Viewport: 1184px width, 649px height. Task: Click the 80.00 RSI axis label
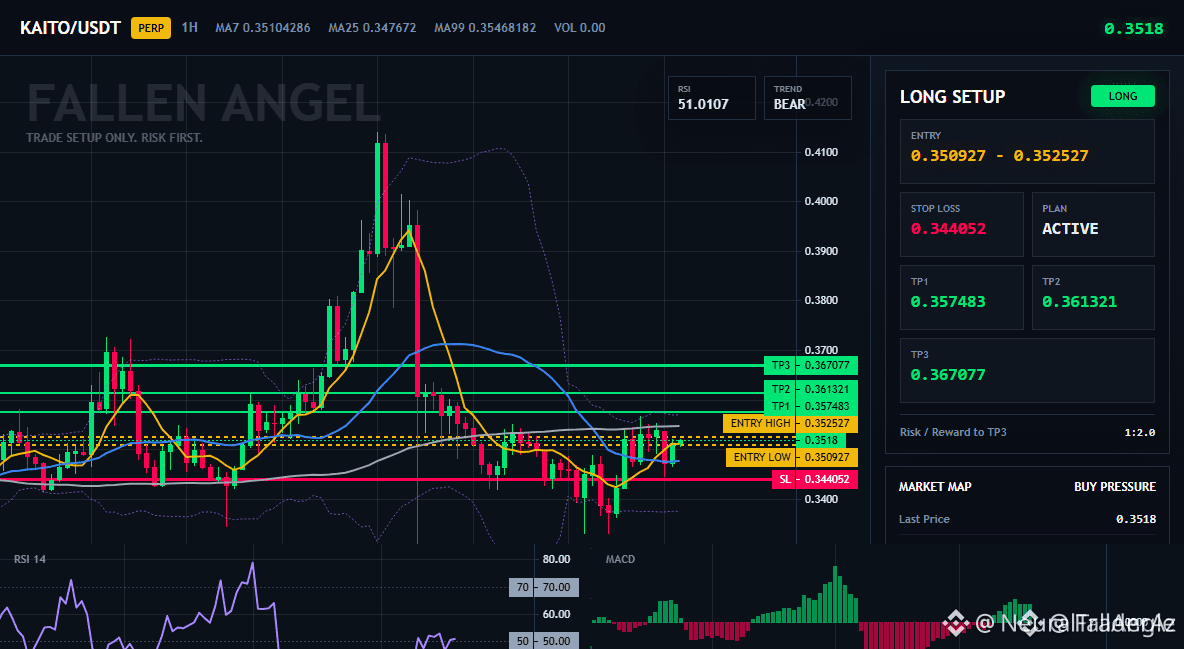(x=557, y=559)
